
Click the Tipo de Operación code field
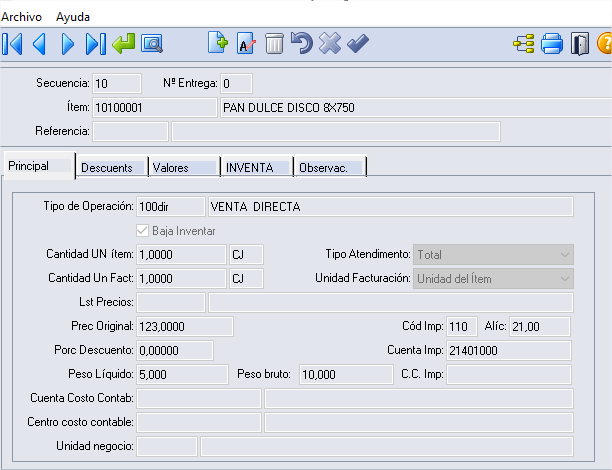[x=171, y=207]
